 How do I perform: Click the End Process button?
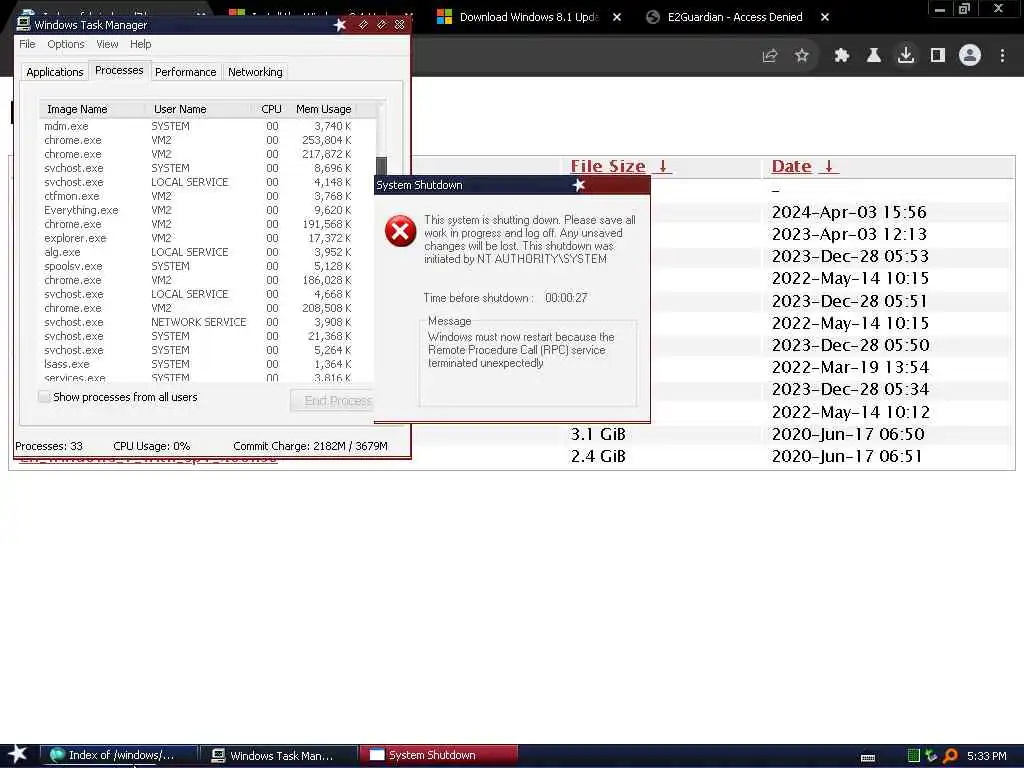coord(333,401)
